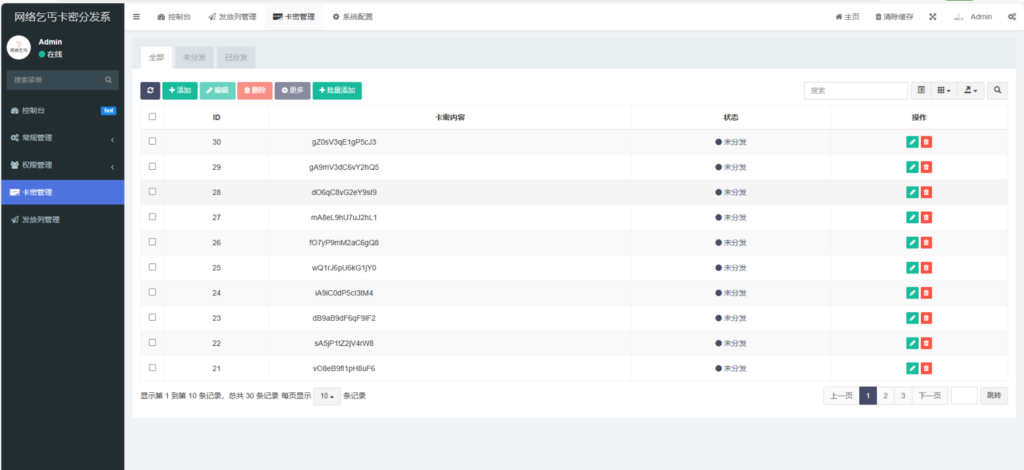Click the red delete icon for row 27
This screenshot has height=470, width=1024.
tap(926, 217)
